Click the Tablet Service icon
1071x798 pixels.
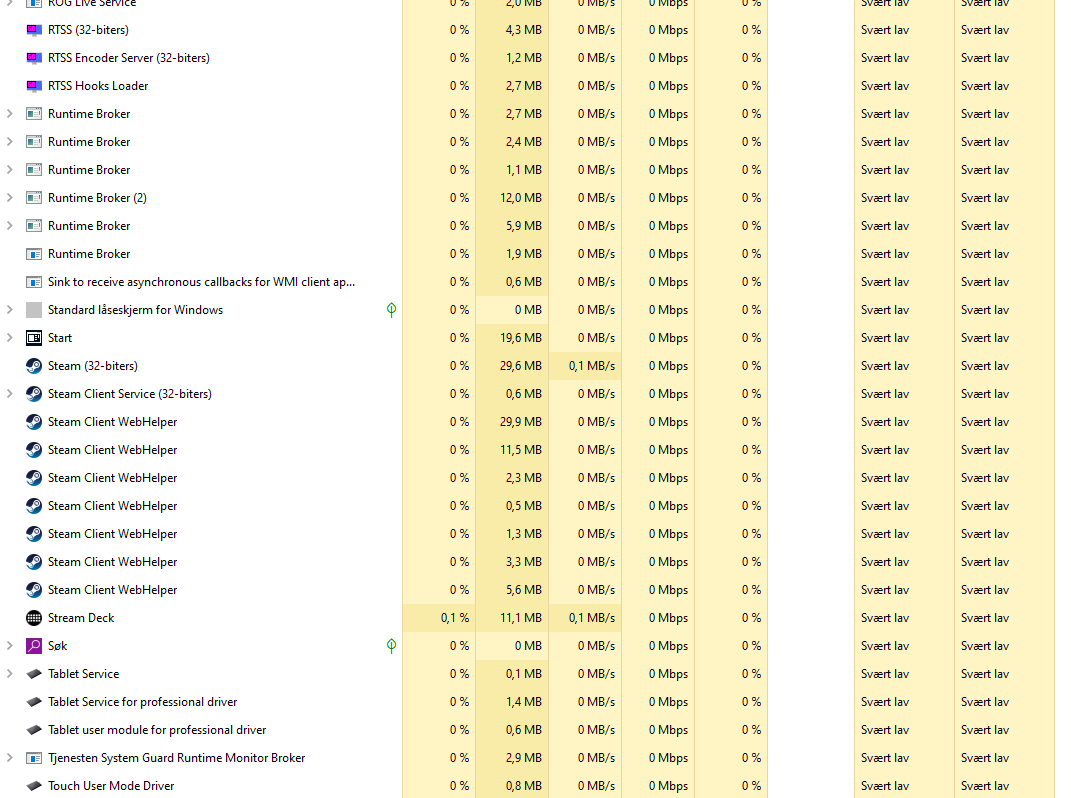coord(33,674)
